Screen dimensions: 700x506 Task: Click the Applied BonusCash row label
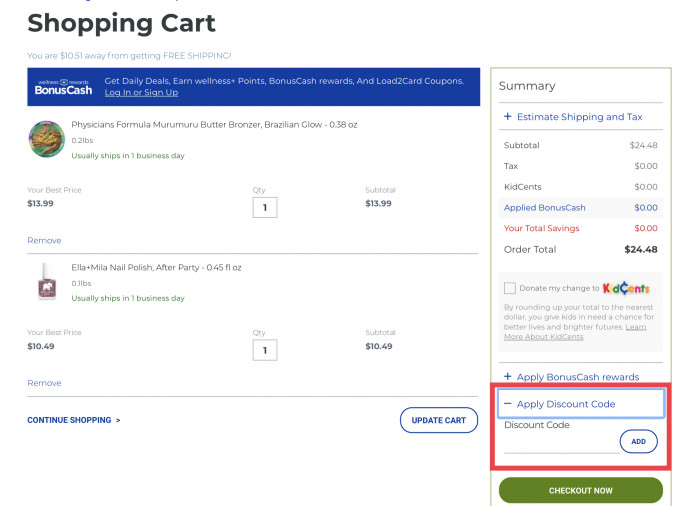tap(544, 208)
